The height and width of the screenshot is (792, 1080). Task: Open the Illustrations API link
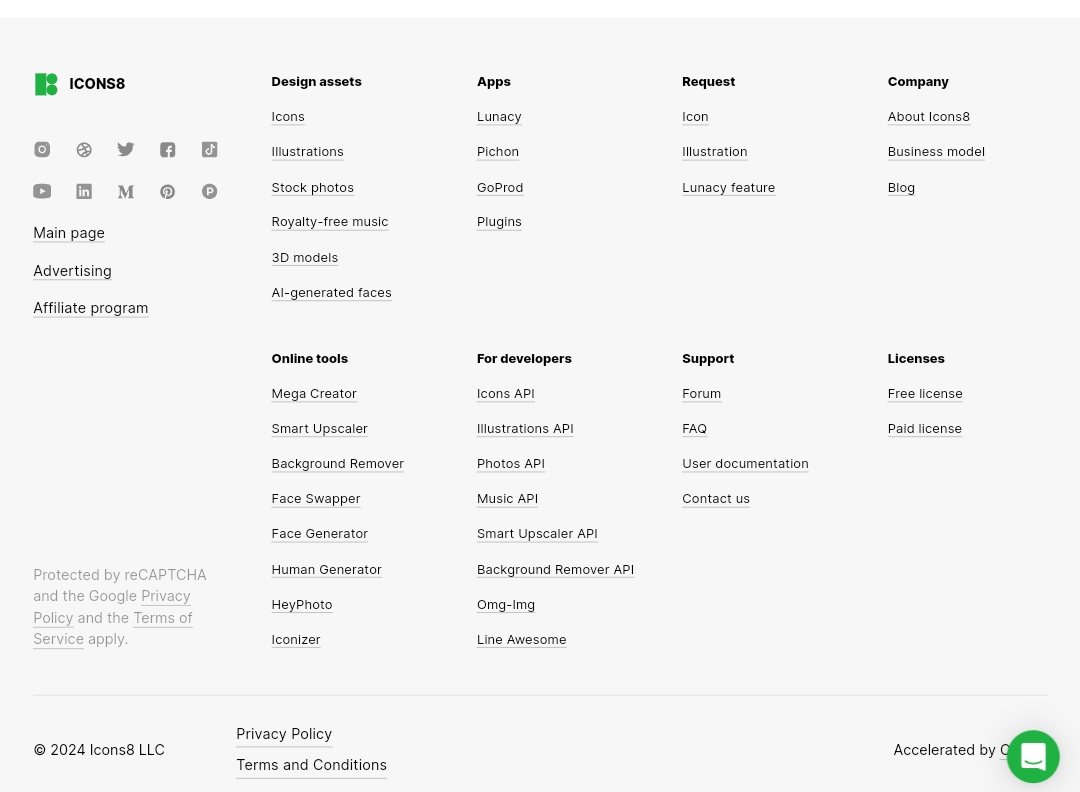(525, 428)
